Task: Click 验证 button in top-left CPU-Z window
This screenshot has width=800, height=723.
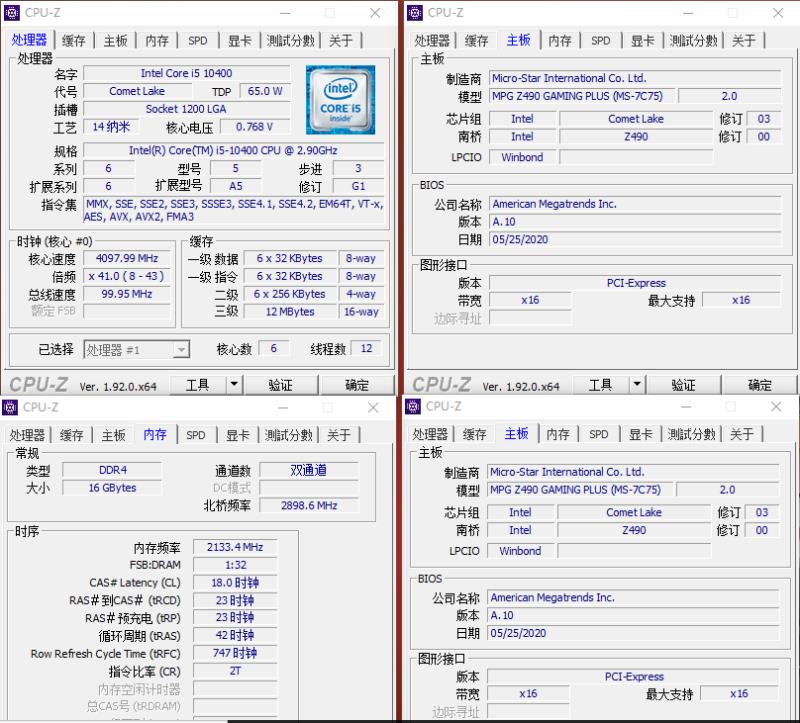Action: pyautogui.click(x=281, y=385)
